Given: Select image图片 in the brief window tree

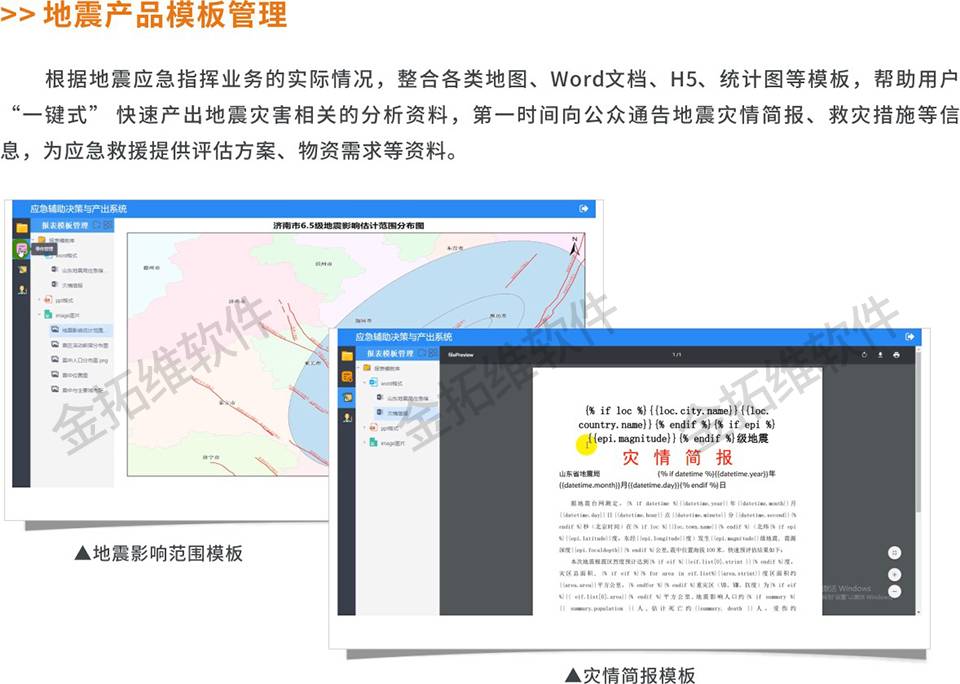Looking at the screenshot, I should (388, 443).
